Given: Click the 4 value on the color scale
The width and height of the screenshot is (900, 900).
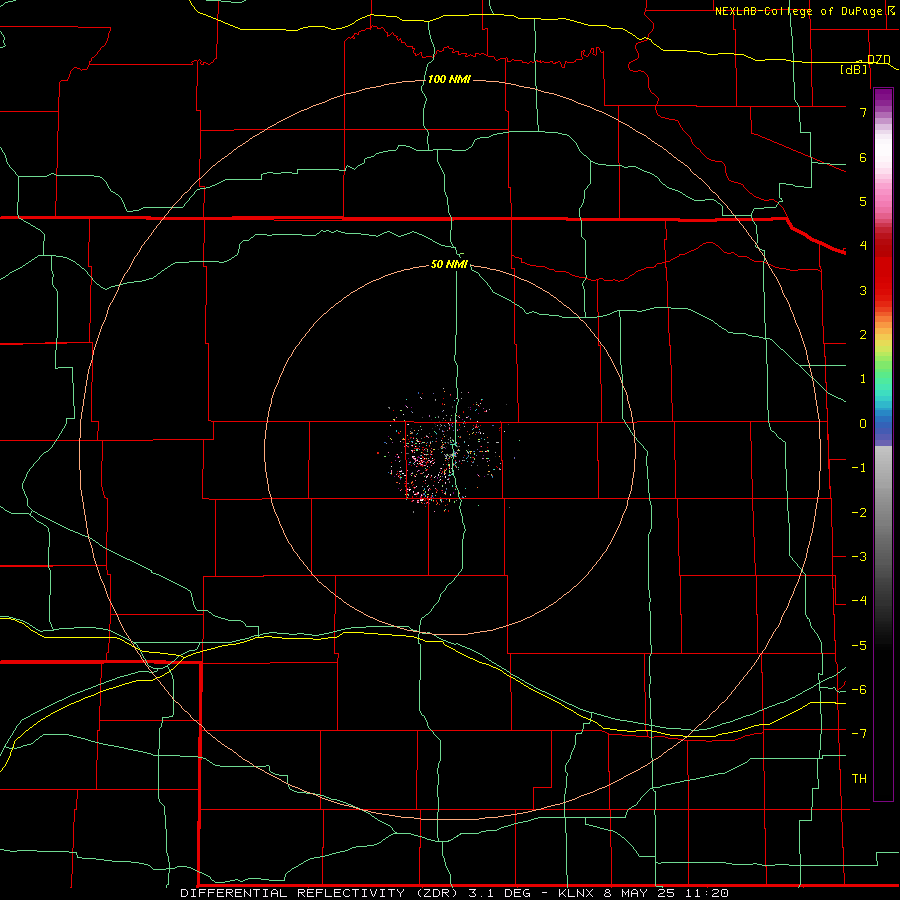Looking at the screenshot, I should pyautogui.click(x=863, y=246).
